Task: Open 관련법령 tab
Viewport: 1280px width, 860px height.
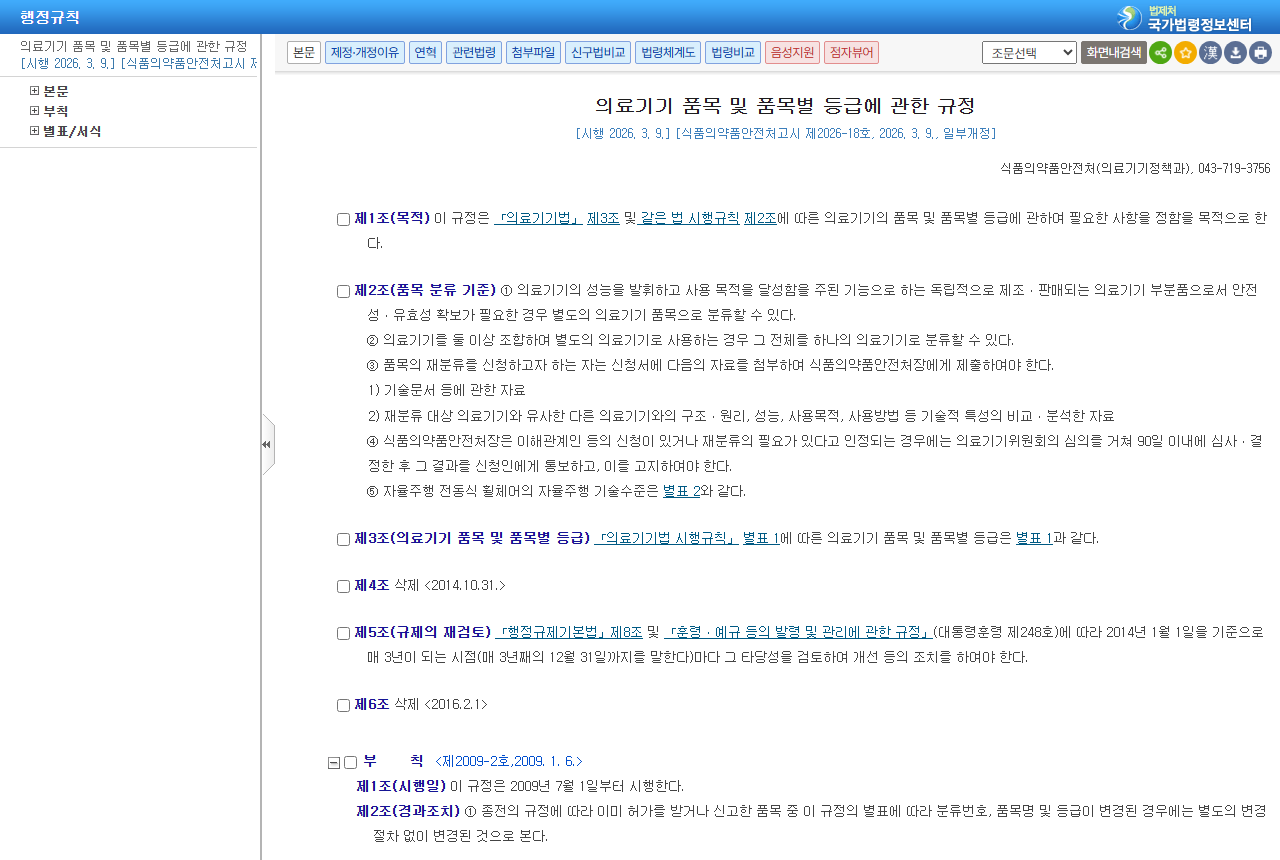Action: point(474,52)
